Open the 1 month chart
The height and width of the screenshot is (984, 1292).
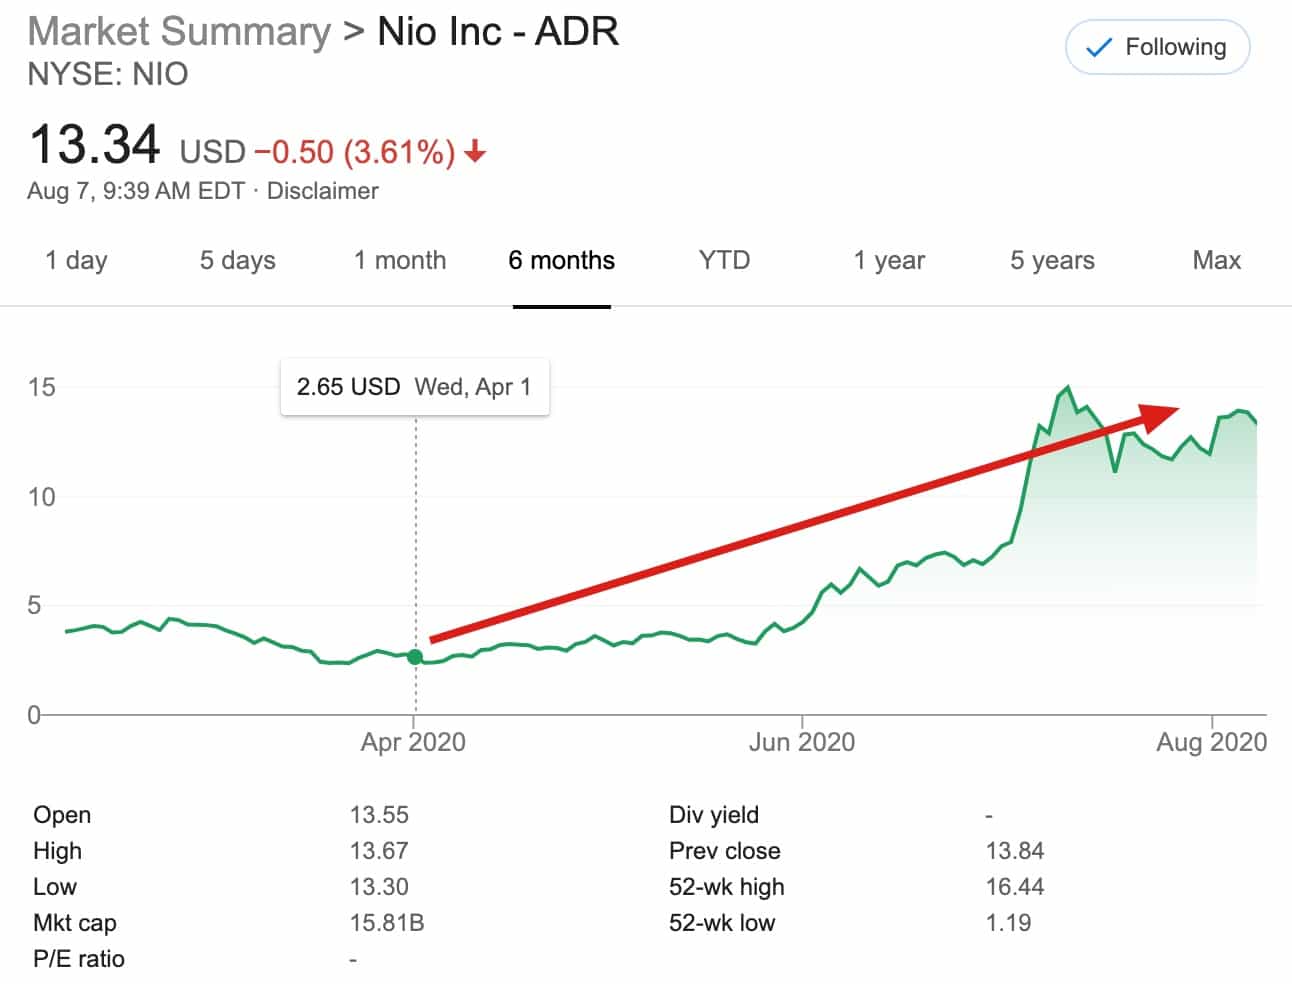(400, 260)
